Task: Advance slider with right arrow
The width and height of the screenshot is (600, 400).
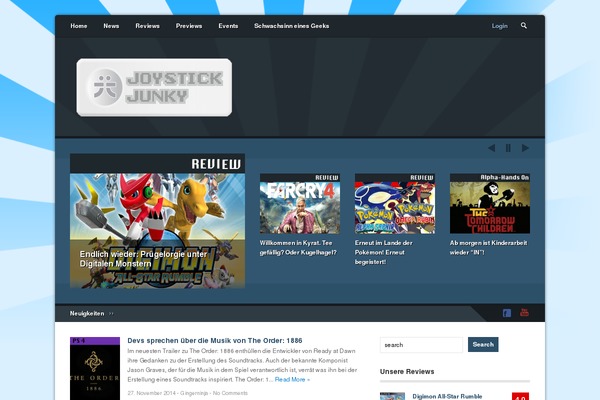Action: click(x=525, y=148)
